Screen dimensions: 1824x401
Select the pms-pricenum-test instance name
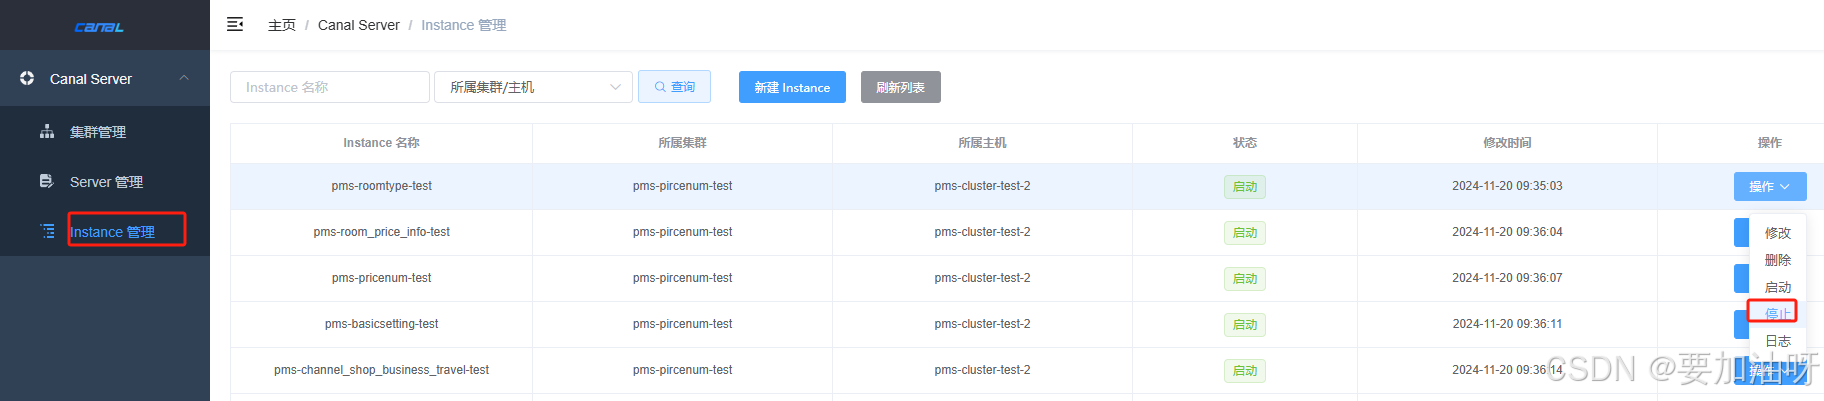click(x=382, y=278)
